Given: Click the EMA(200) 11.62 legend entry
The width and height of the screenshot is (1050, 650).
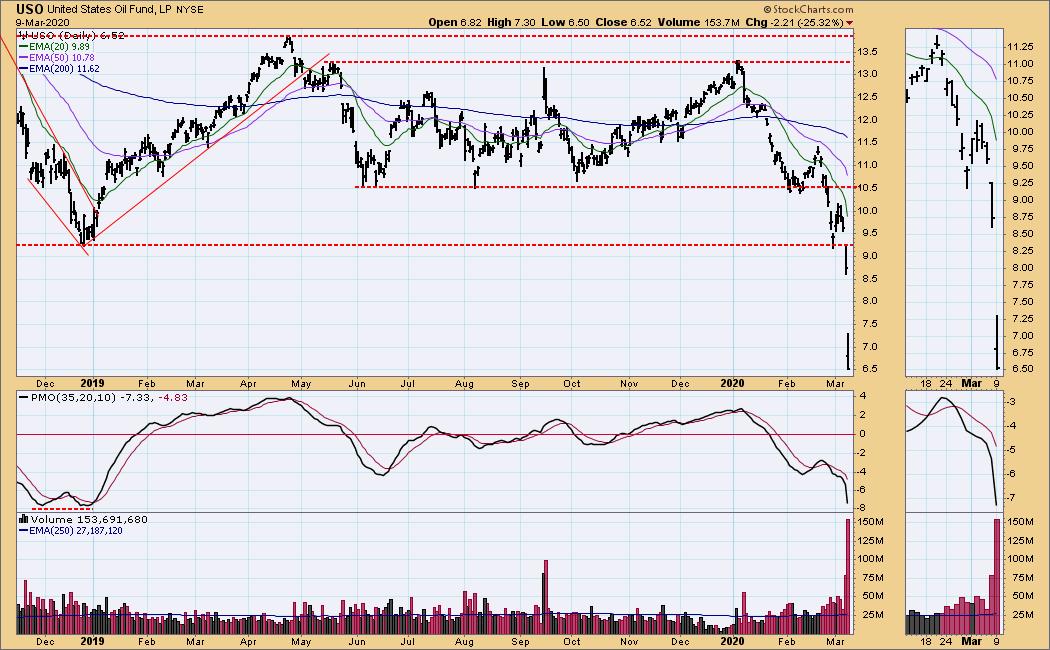Looking at the screenshot, I should click(64, 69).
